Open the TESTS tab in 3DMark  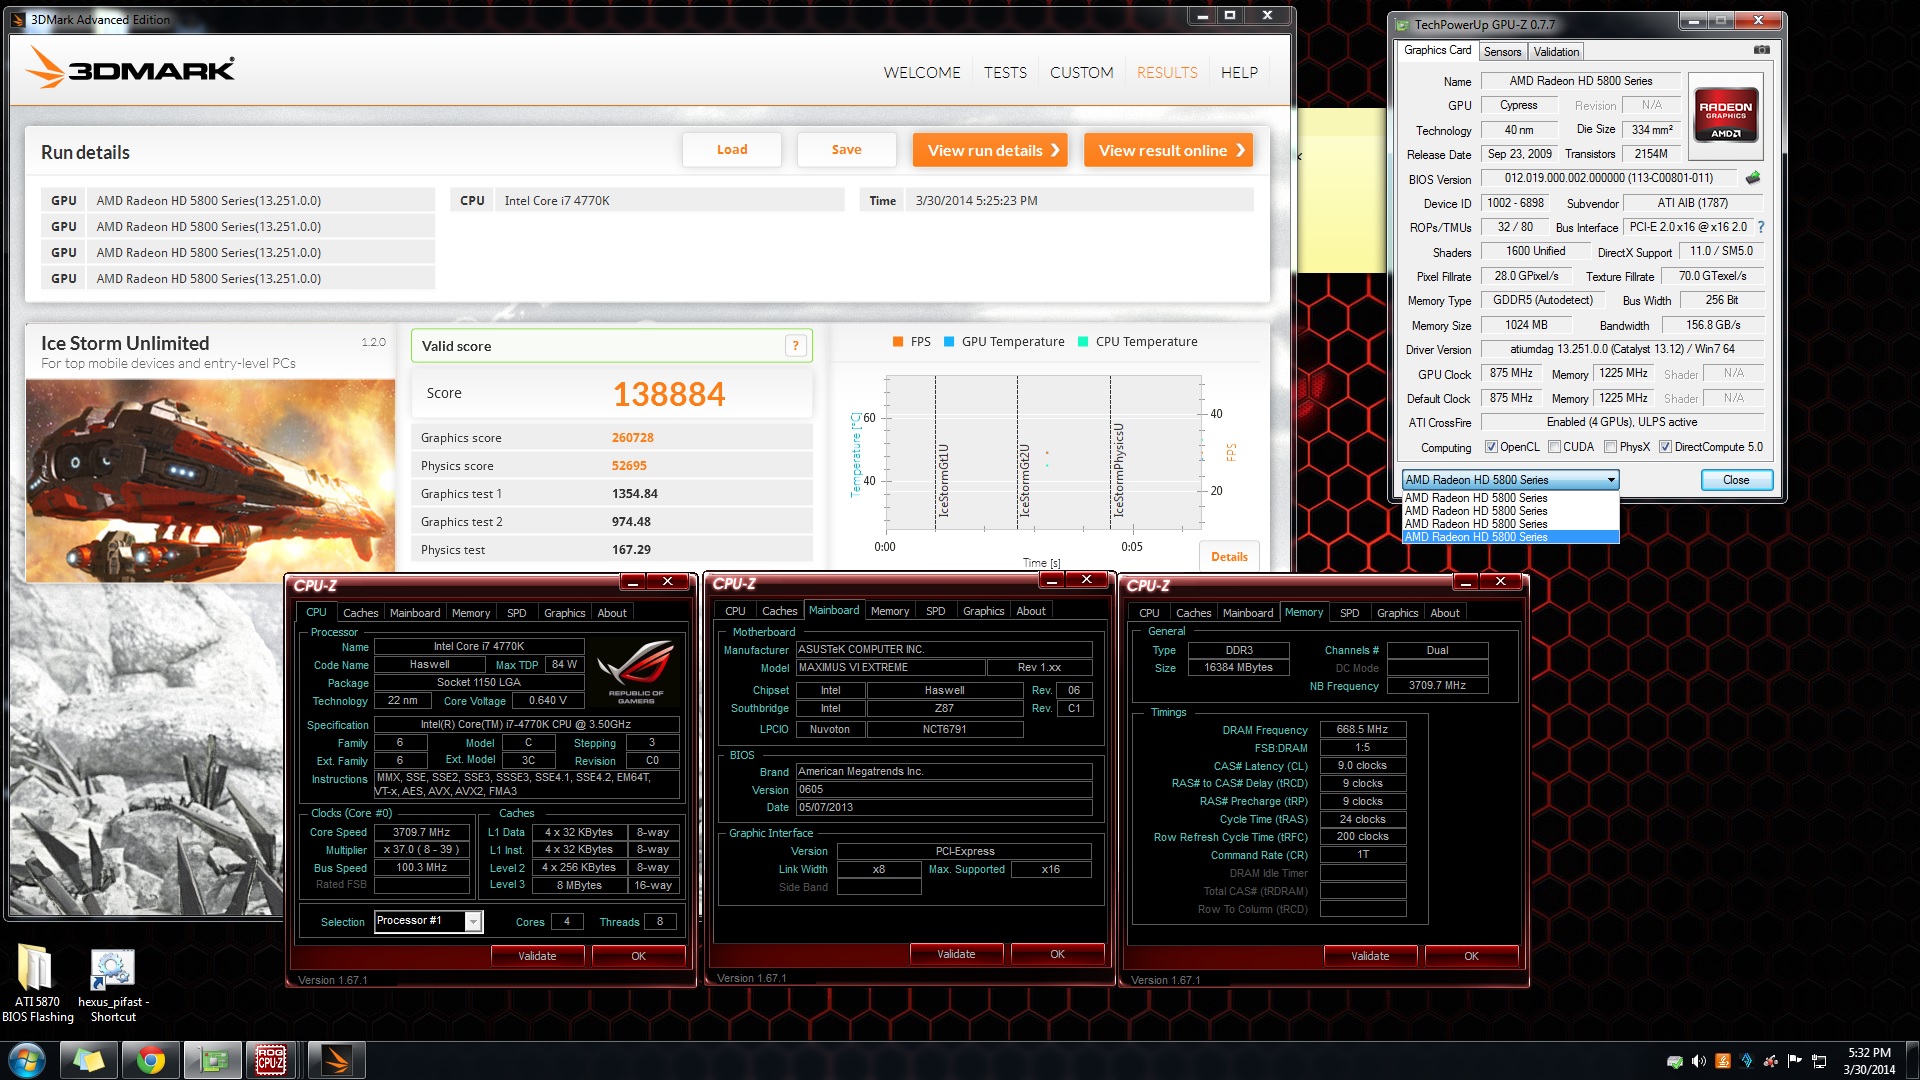(x=1005, y=73)
